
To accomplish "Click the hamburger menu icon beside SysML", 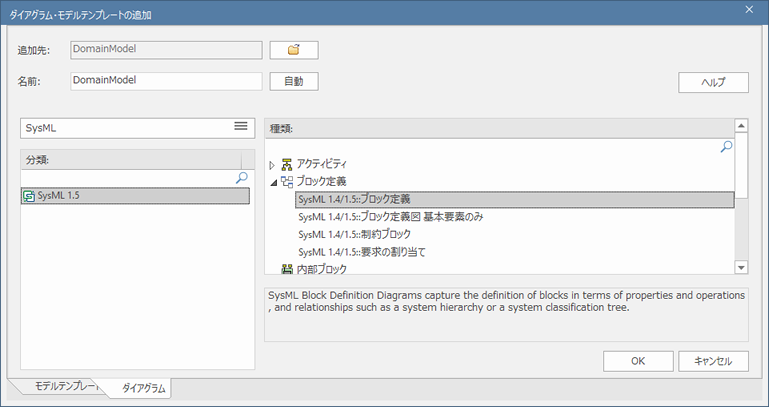I will click(x=241, y=126).
